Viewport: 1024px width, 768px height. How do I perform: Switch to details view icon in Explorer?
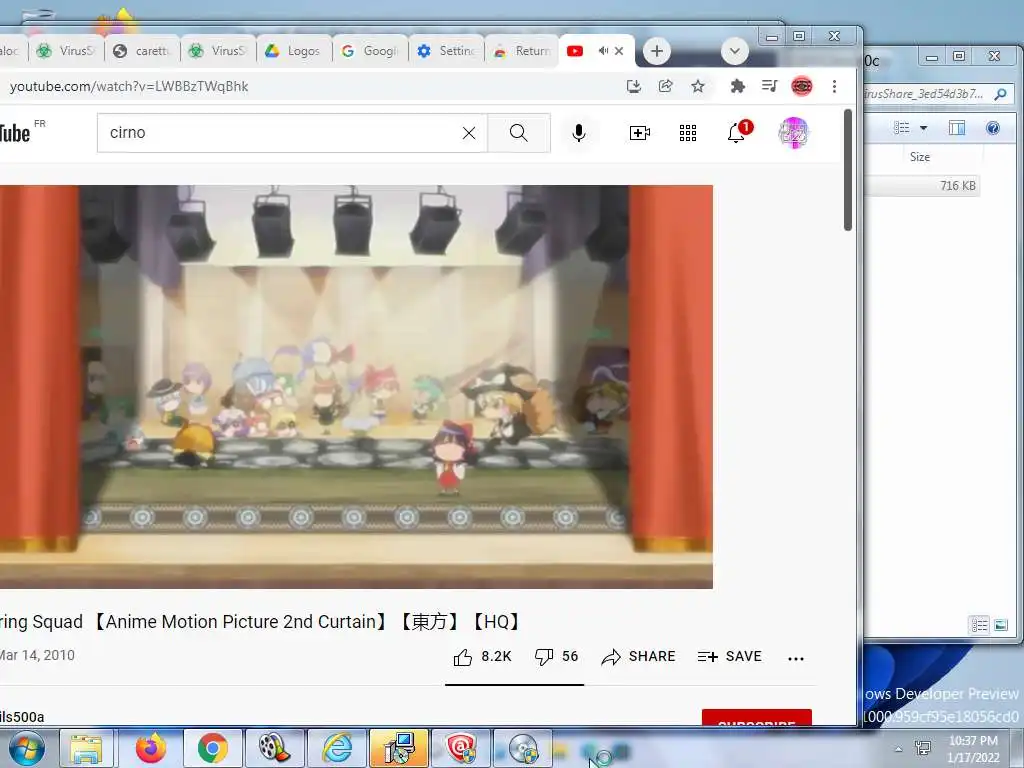click(980, 626)
